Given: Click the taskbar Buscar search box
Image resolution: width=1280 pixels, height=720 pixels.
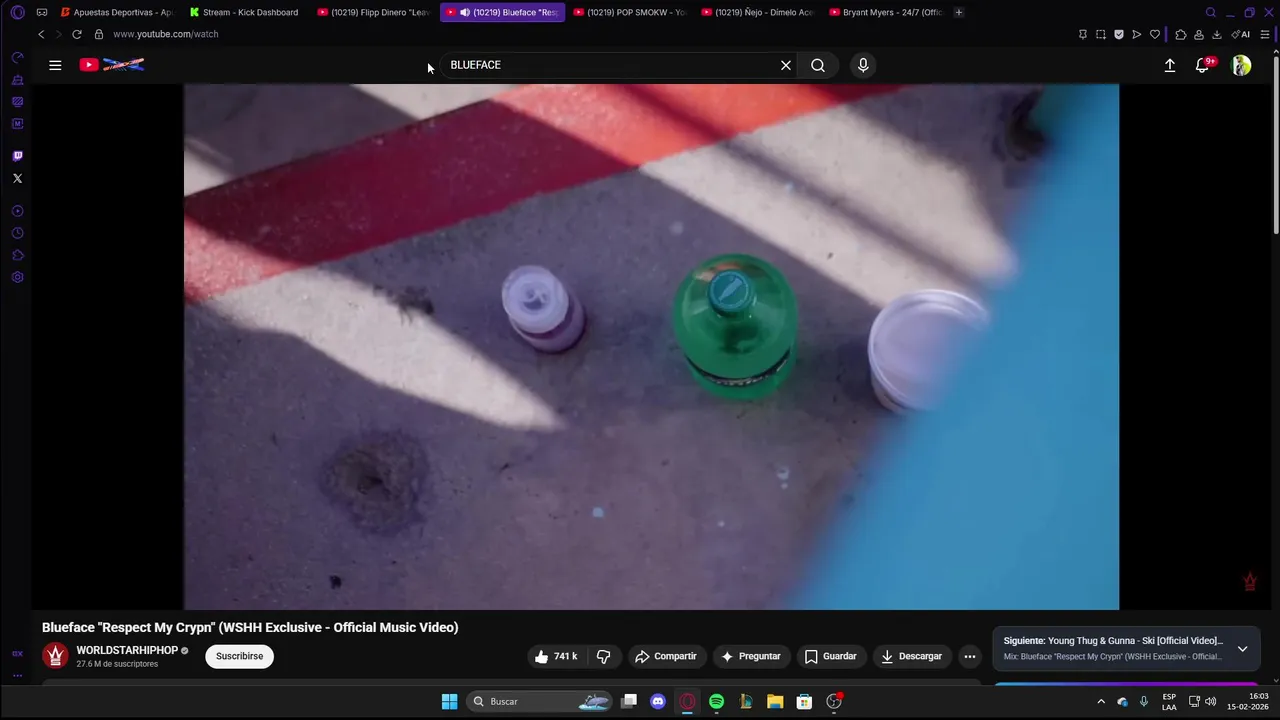Looking at the screenshot, I should pyautogui.click(x=539, y=701).
